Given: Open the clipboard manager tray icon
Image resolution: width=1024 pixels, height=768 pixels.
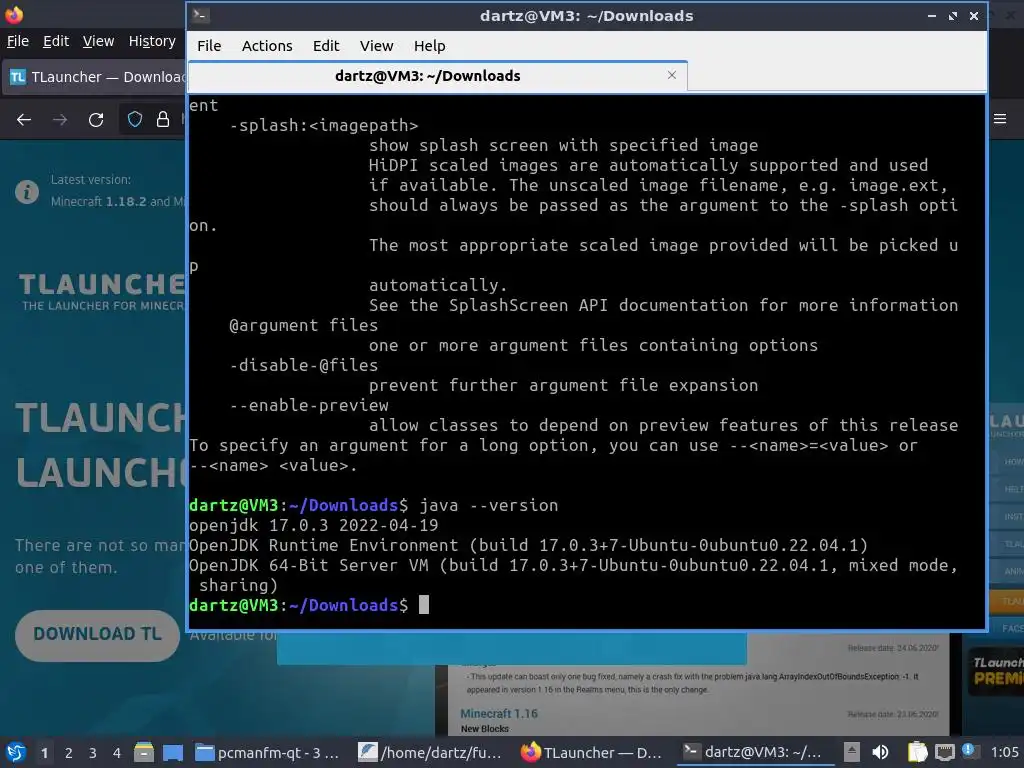Looking at the screenshot, I should (x=918, y=752).
